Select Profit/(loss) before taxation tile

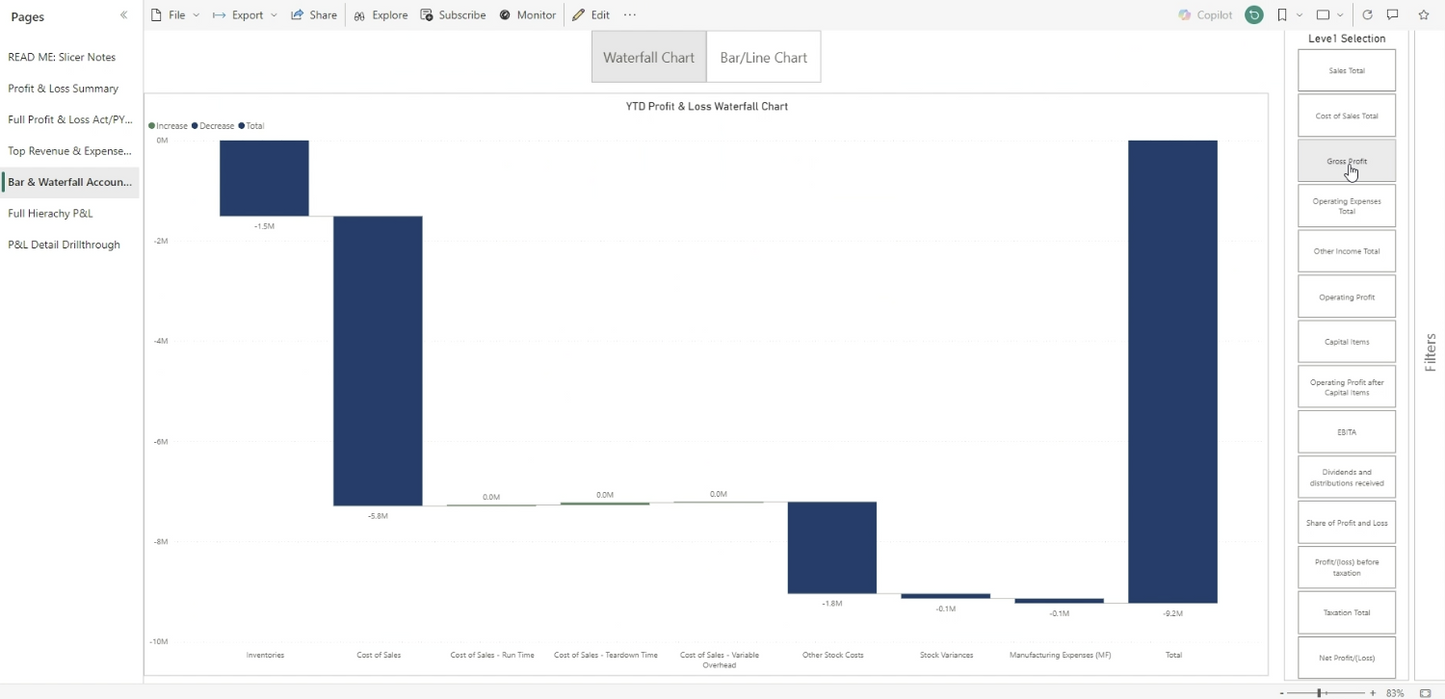[1347, 568]
